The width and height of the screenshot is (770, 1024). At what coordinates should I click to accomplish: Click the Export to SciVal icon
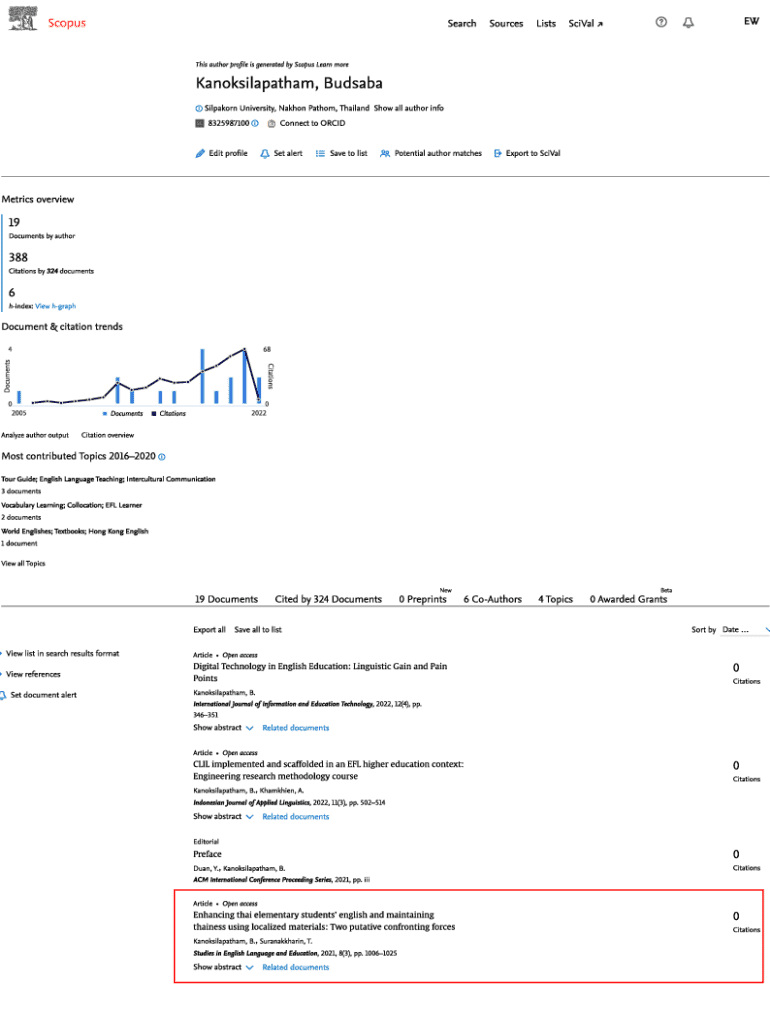click(x=498, y=154)
